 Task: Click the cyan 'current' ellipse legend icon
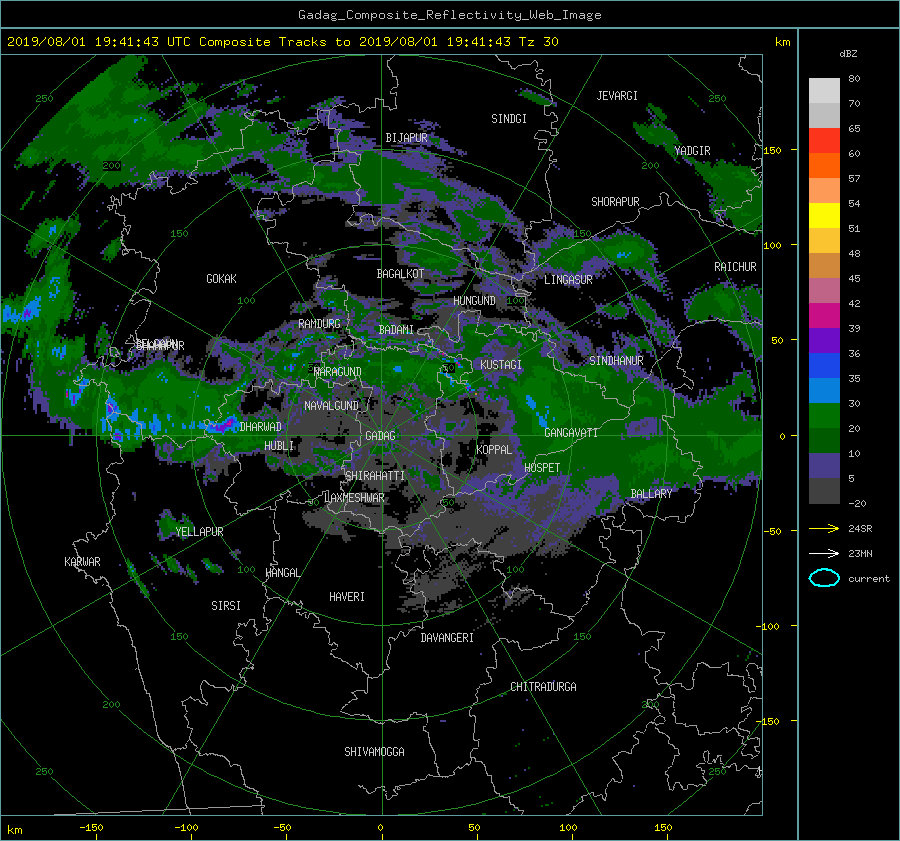824,578
